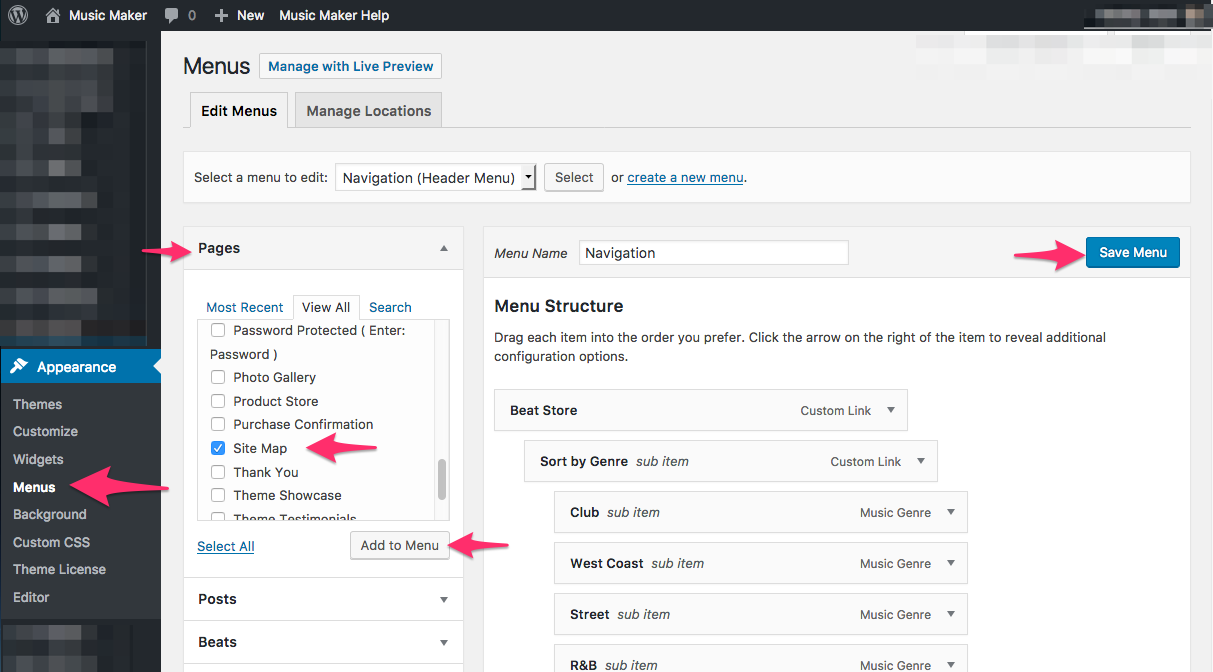Click the Select All link

(x=226, y=546)
